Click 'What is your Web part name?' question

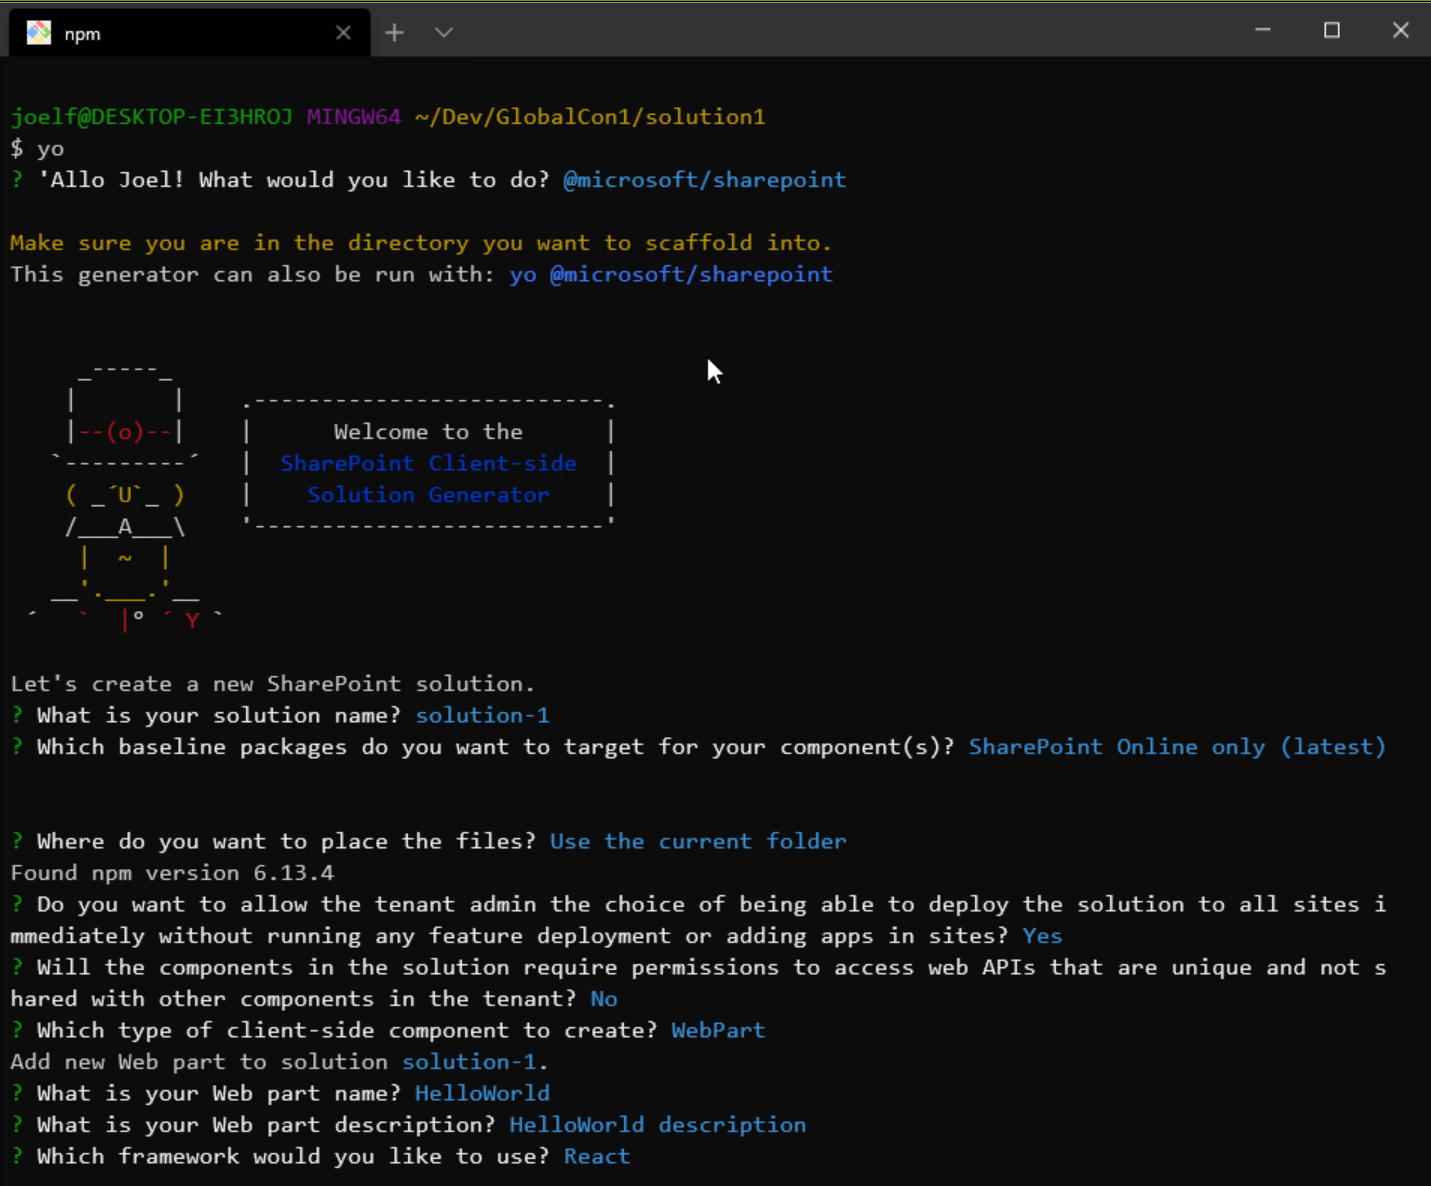click(219, 1093)
